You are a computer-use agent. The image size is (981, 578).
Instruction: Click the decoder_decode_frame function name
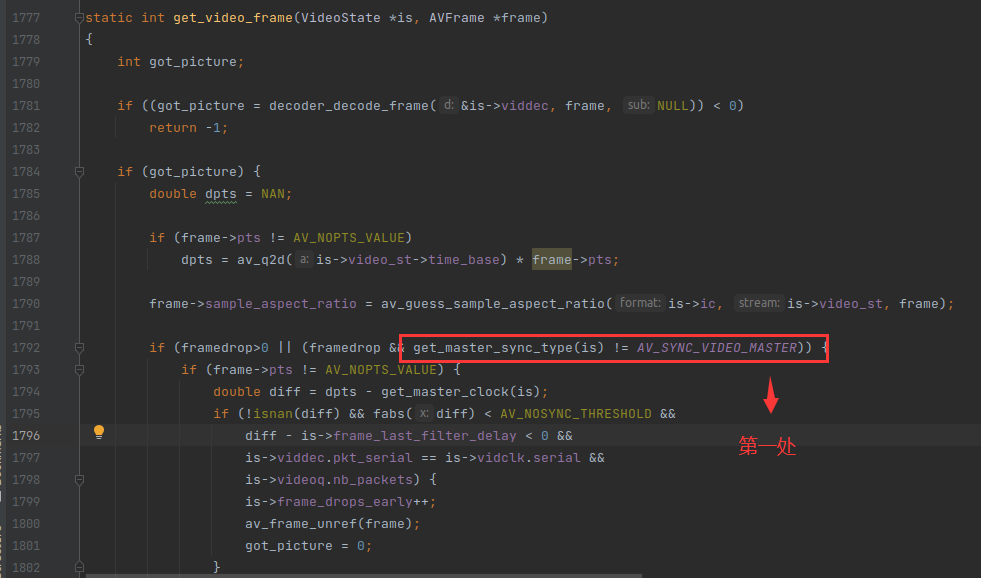348,106
